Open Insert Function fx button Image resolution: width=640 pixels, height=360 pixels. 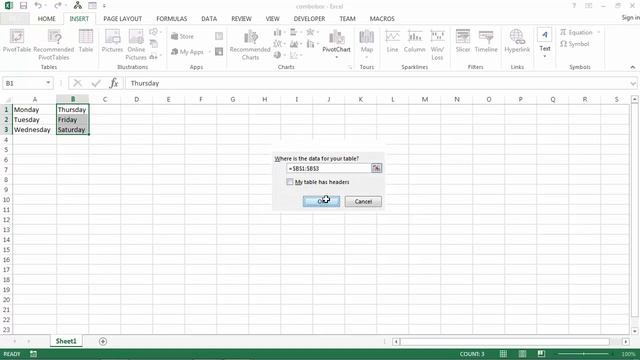[114, 83]
